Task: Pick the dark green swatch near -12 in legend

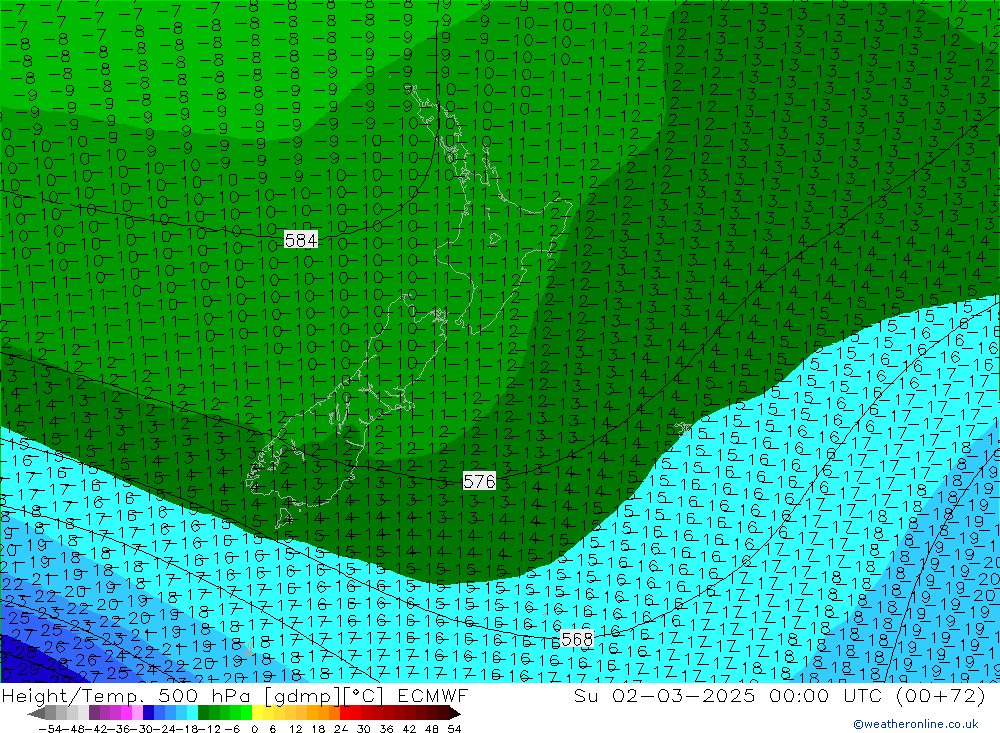Action: tap(203, 713)
